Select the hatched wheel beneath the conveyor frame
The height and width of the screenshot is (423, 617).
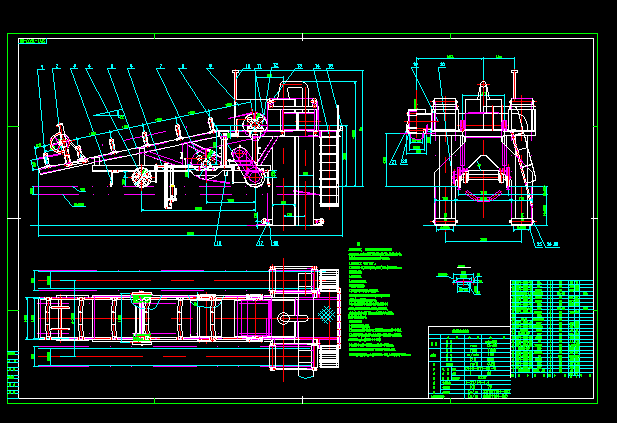[x=141, y=177]
